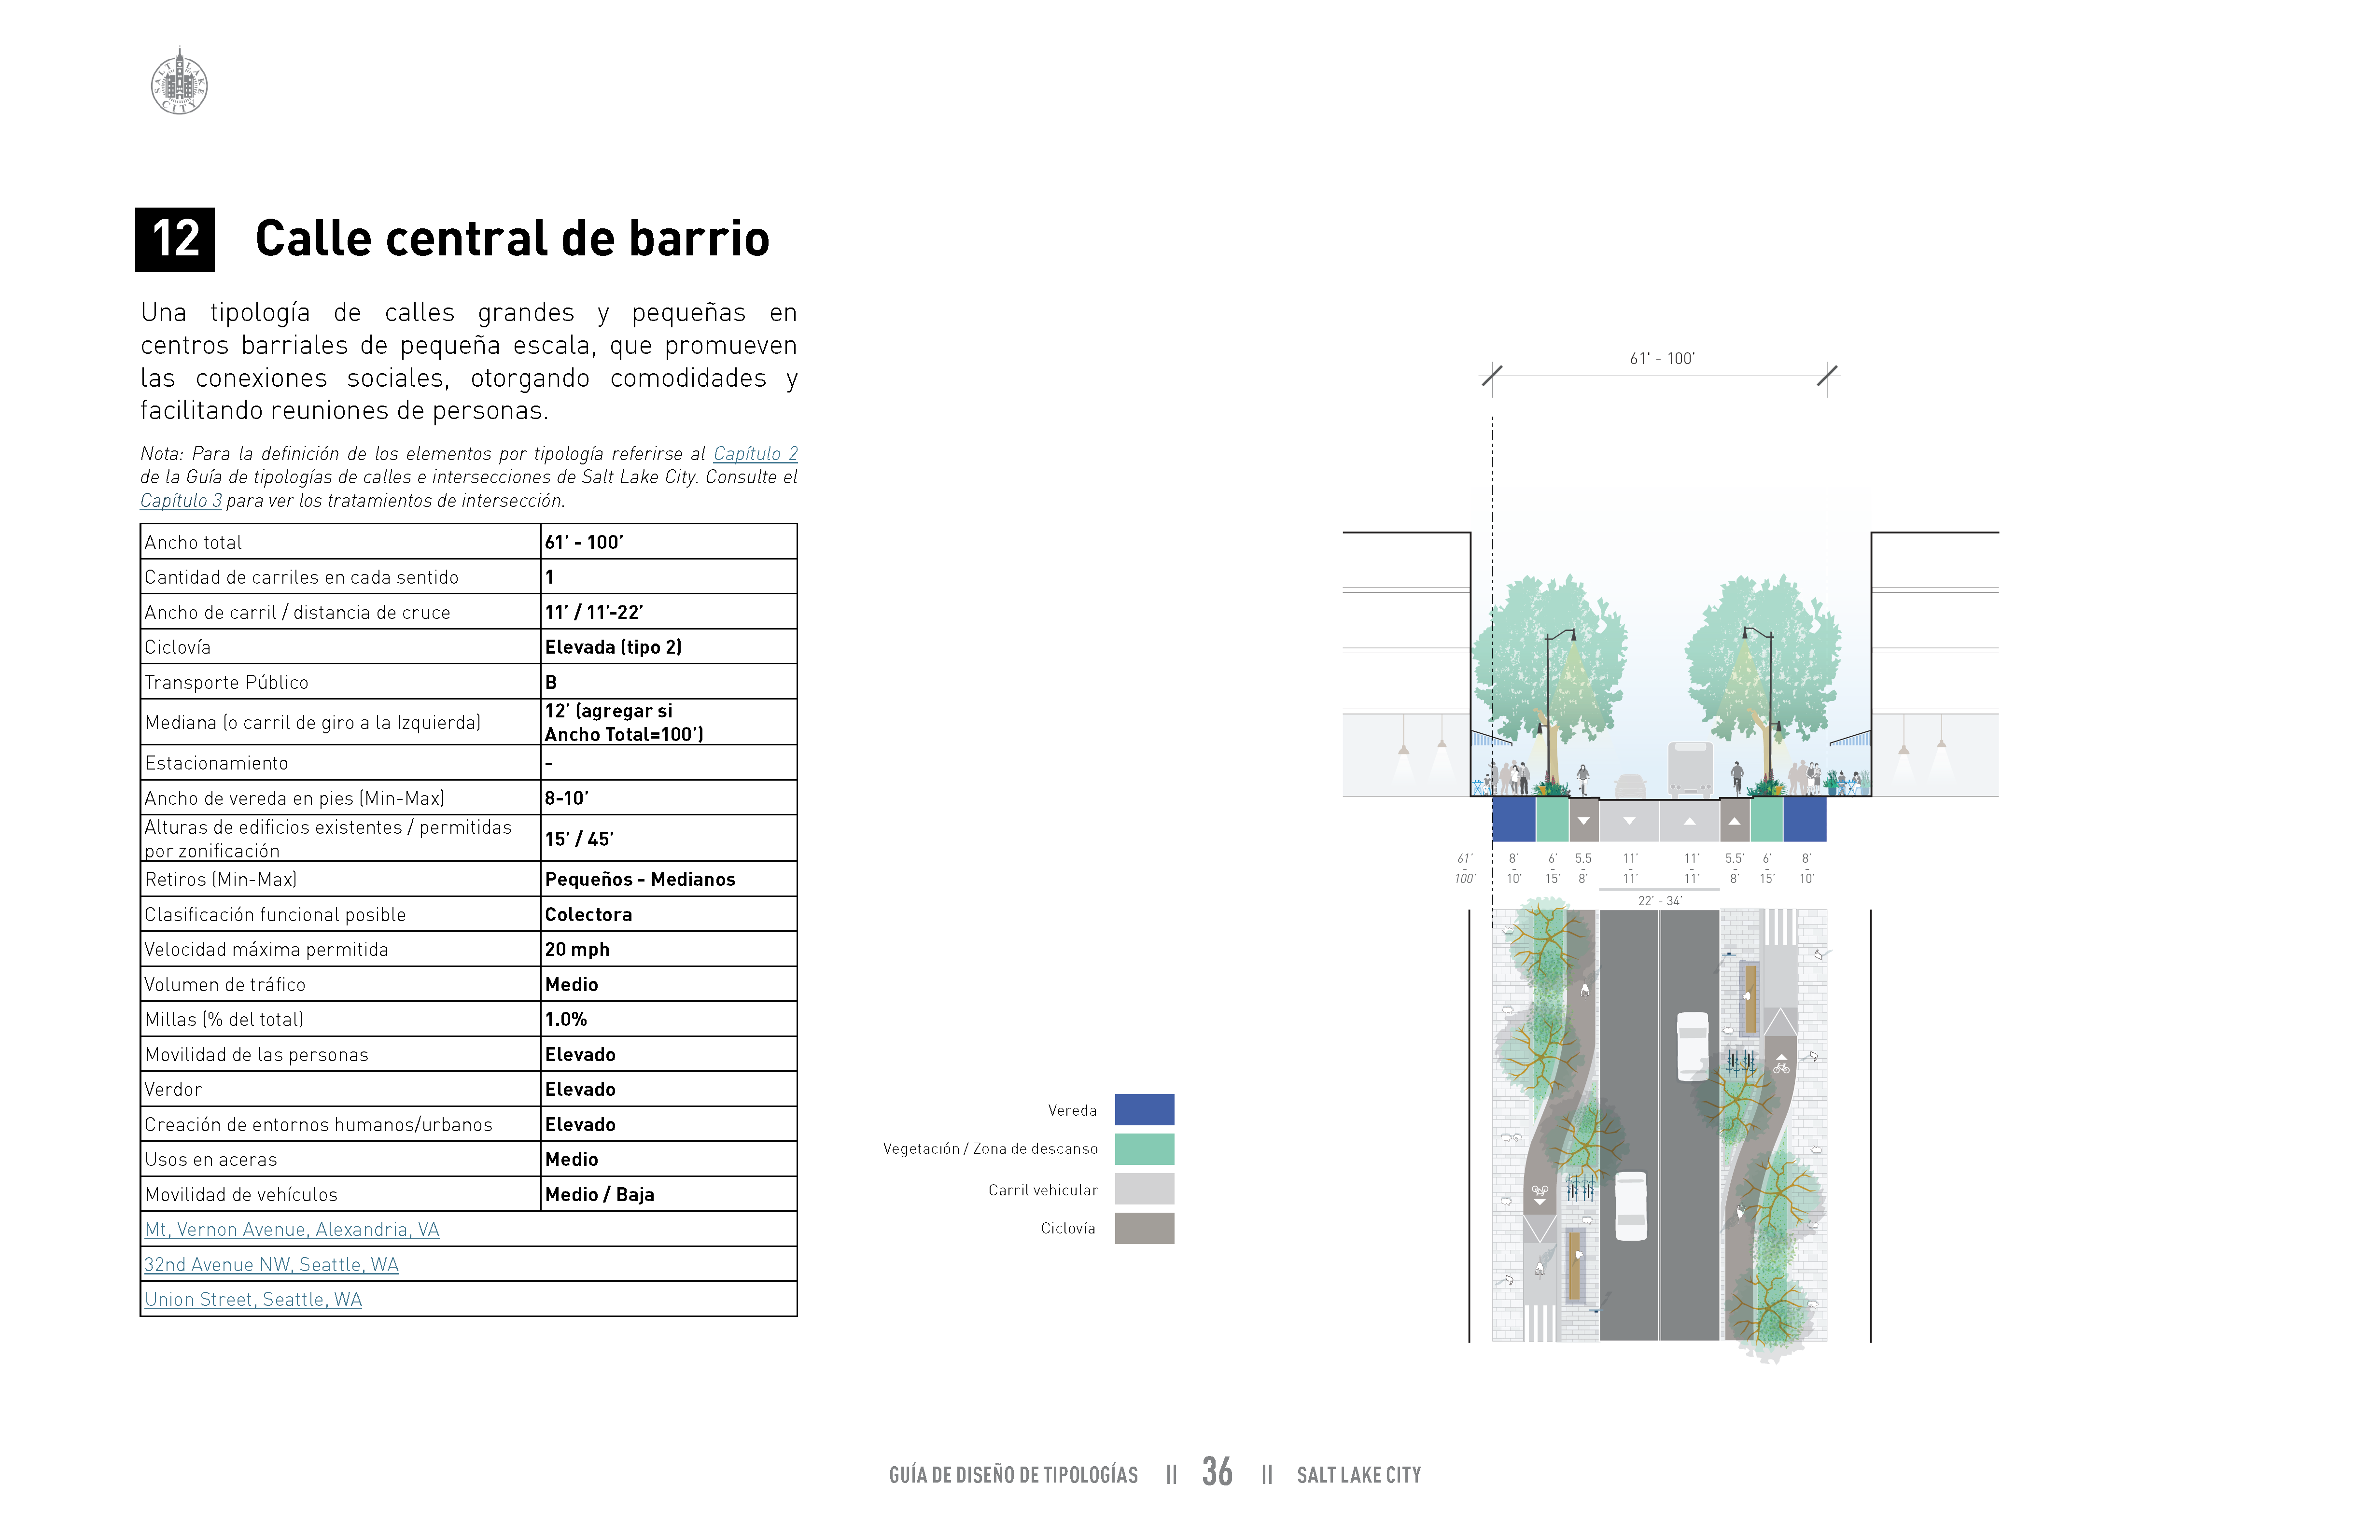Screen dimensions: 2380x1540
Task: Click 'Creación de entornos humanos/urbanos' label
Action: point(318,1125)
